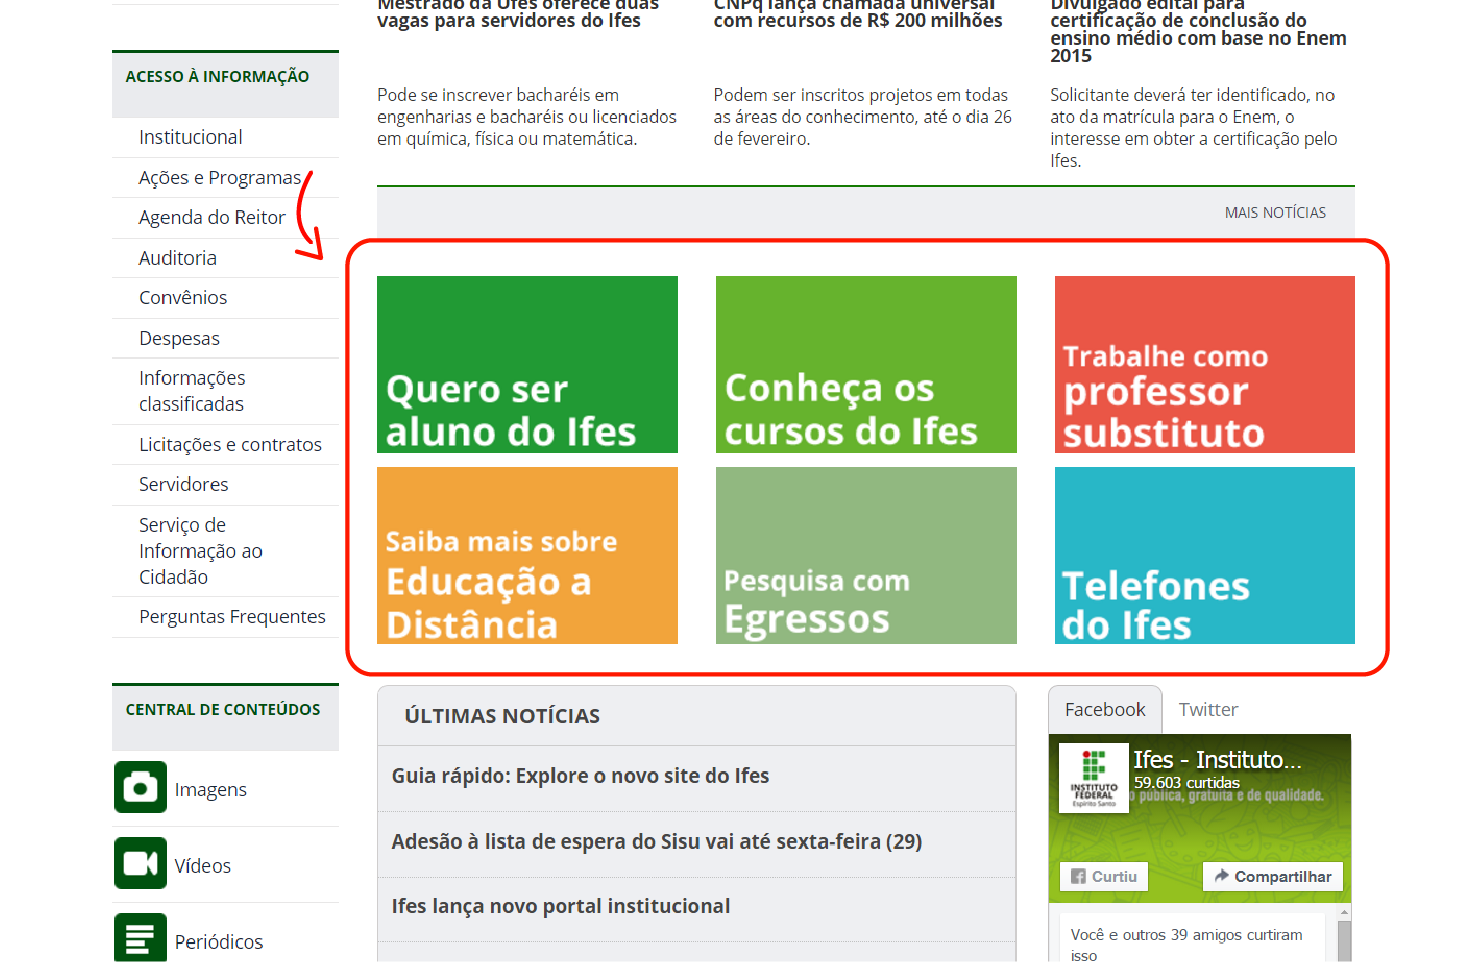Open the Pesquisa com Egressos banner

[865, 555]
